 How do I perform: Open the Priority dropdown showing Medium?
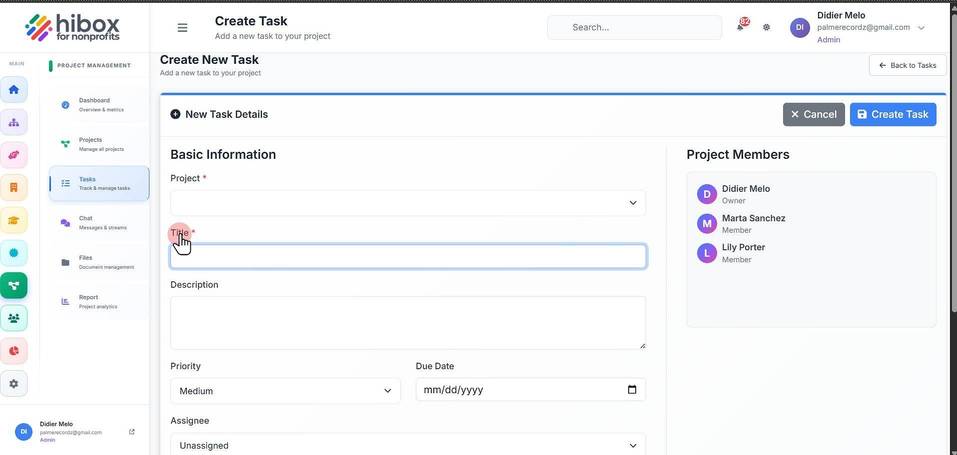(x=285, y=391)
